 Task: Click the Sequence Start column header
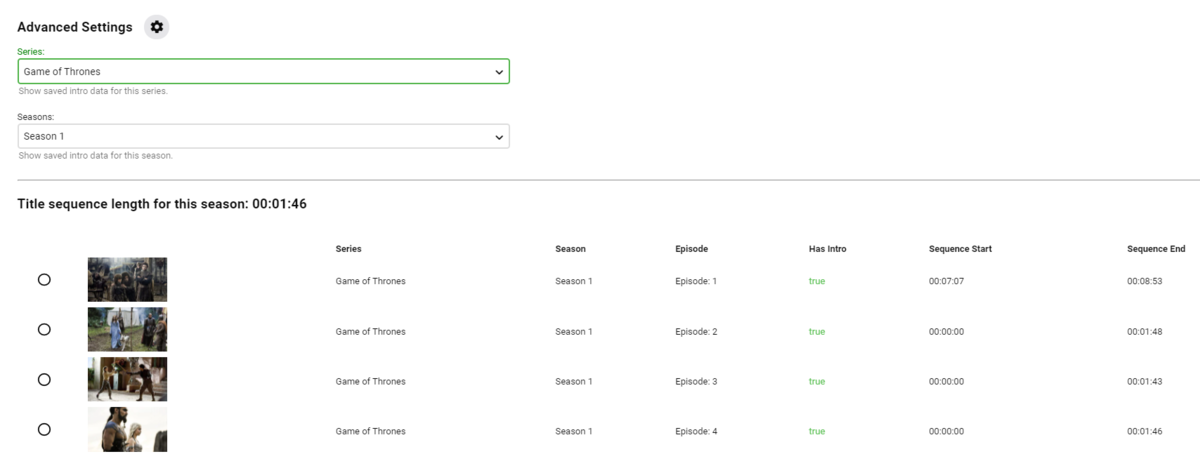click(960, 249)
